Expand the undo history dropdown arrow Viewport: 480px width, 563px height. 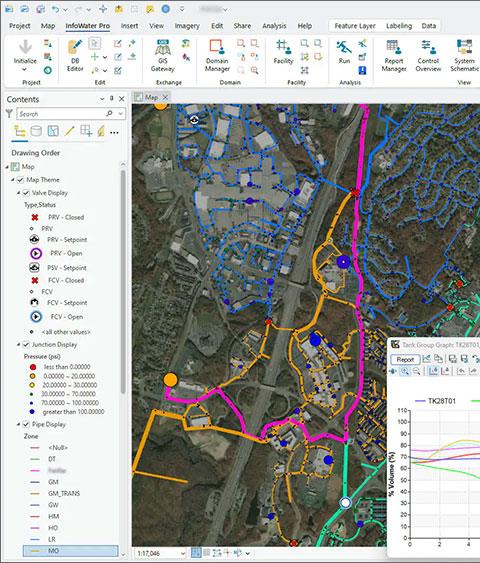65,10
